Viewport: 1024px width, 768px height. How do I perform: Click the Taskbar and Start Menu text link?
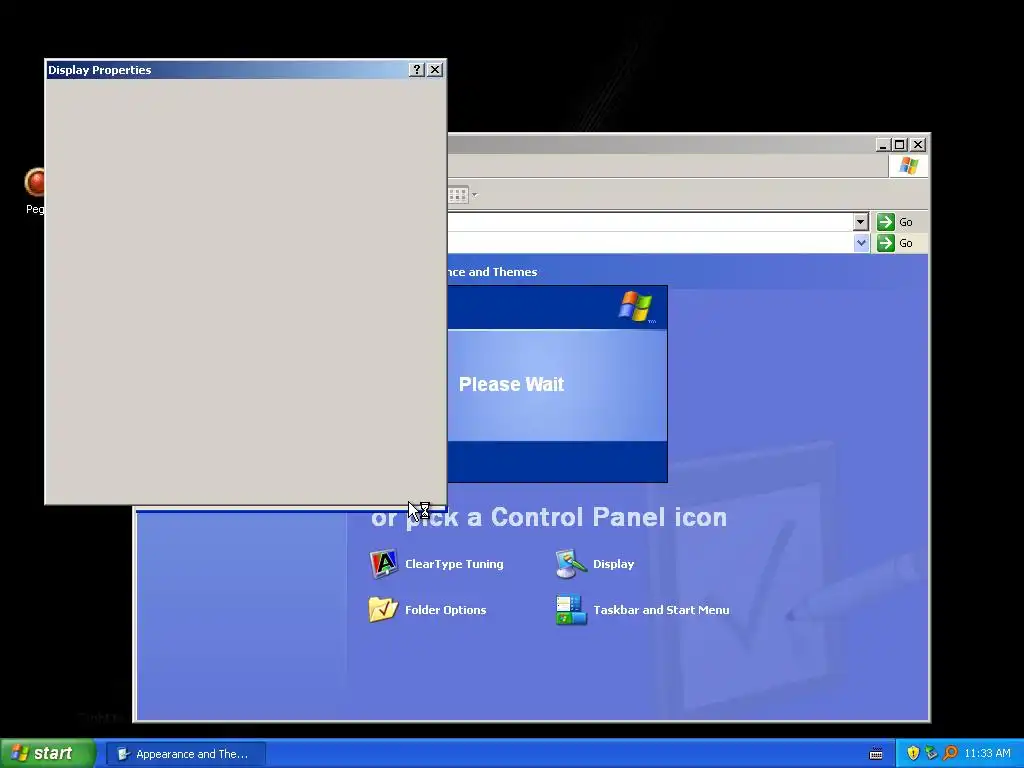coord(661,609)
